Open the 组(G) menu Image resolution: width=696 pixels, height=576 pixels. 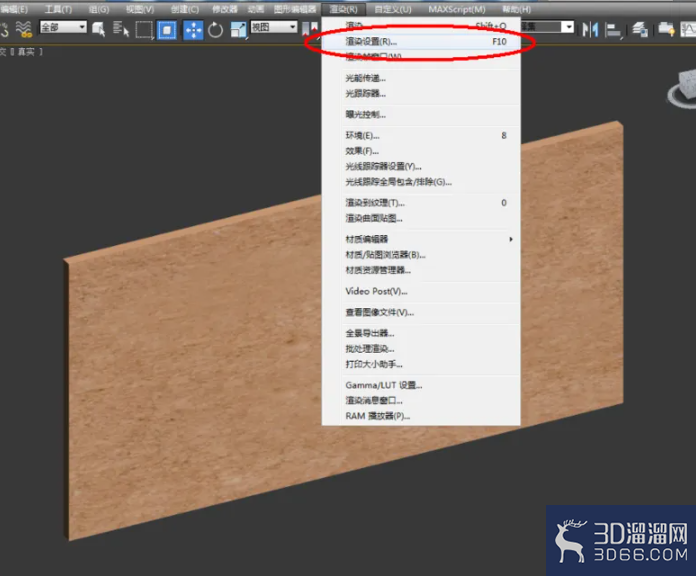point(99,9)
